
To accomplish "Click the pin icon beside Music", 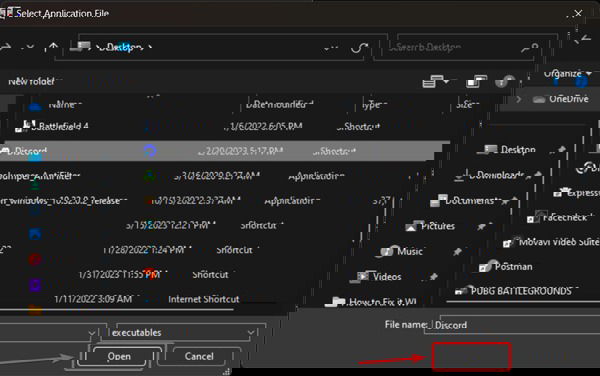I will coord(457,251).
